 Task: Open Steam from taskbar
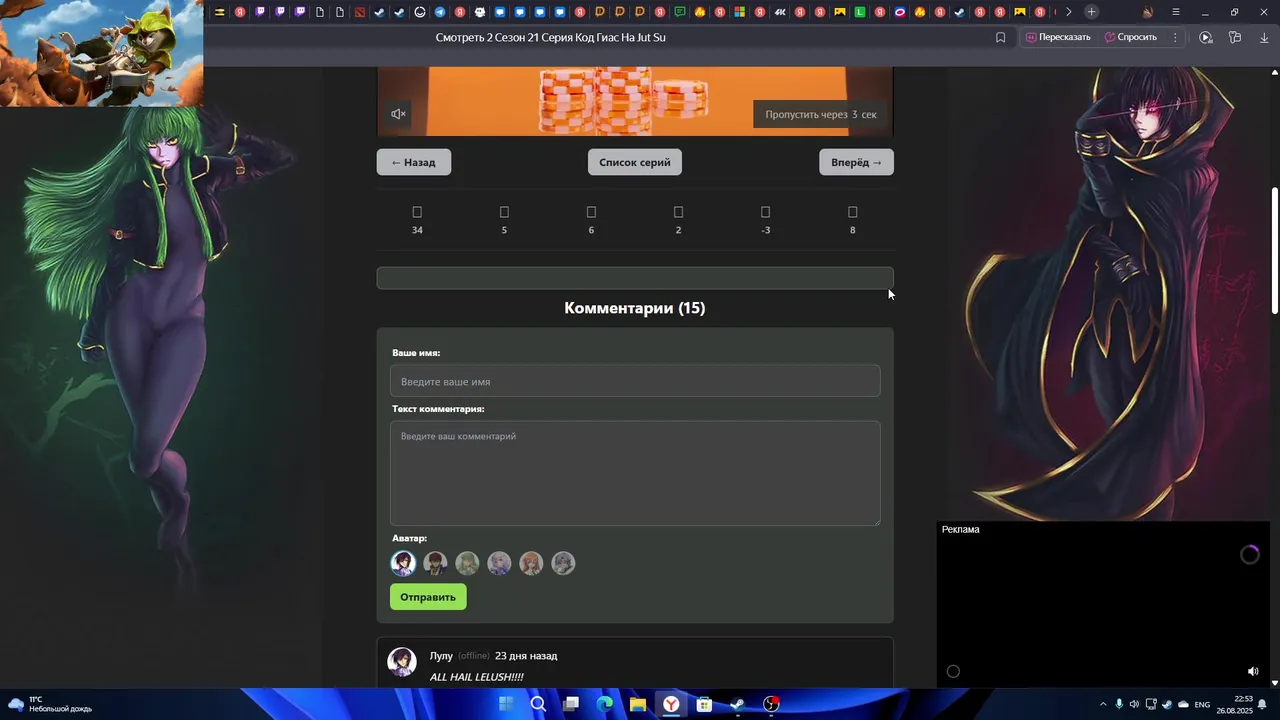click(737, 704)
